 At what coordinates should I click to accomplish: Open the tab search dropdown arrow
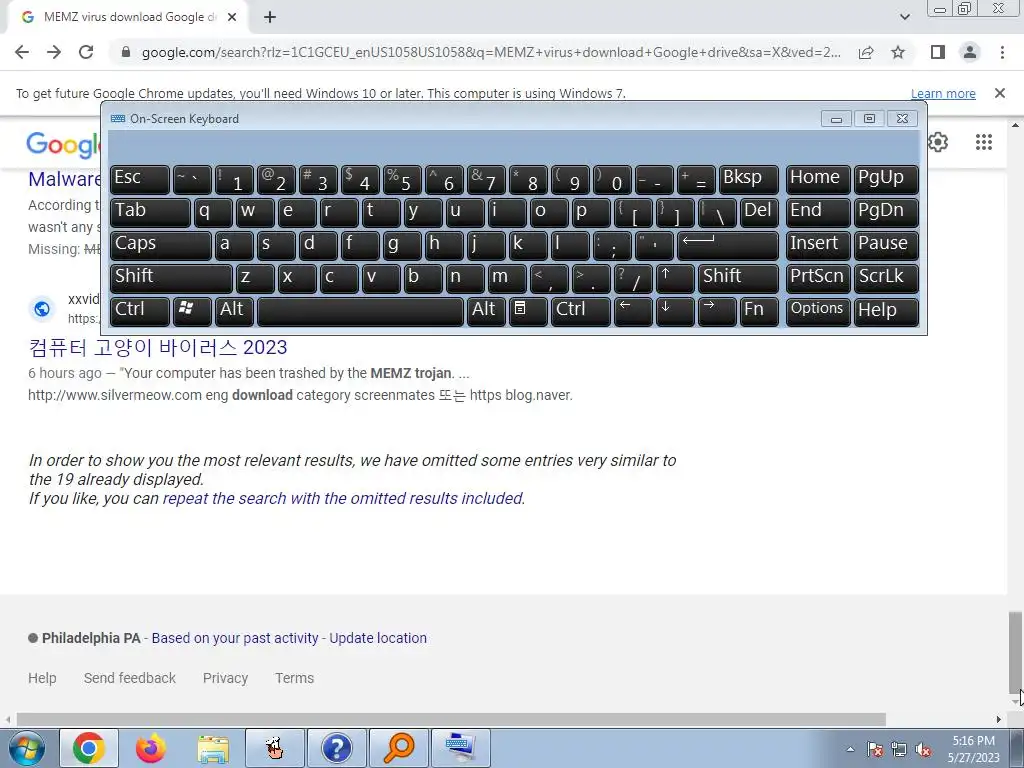point(904,17)
